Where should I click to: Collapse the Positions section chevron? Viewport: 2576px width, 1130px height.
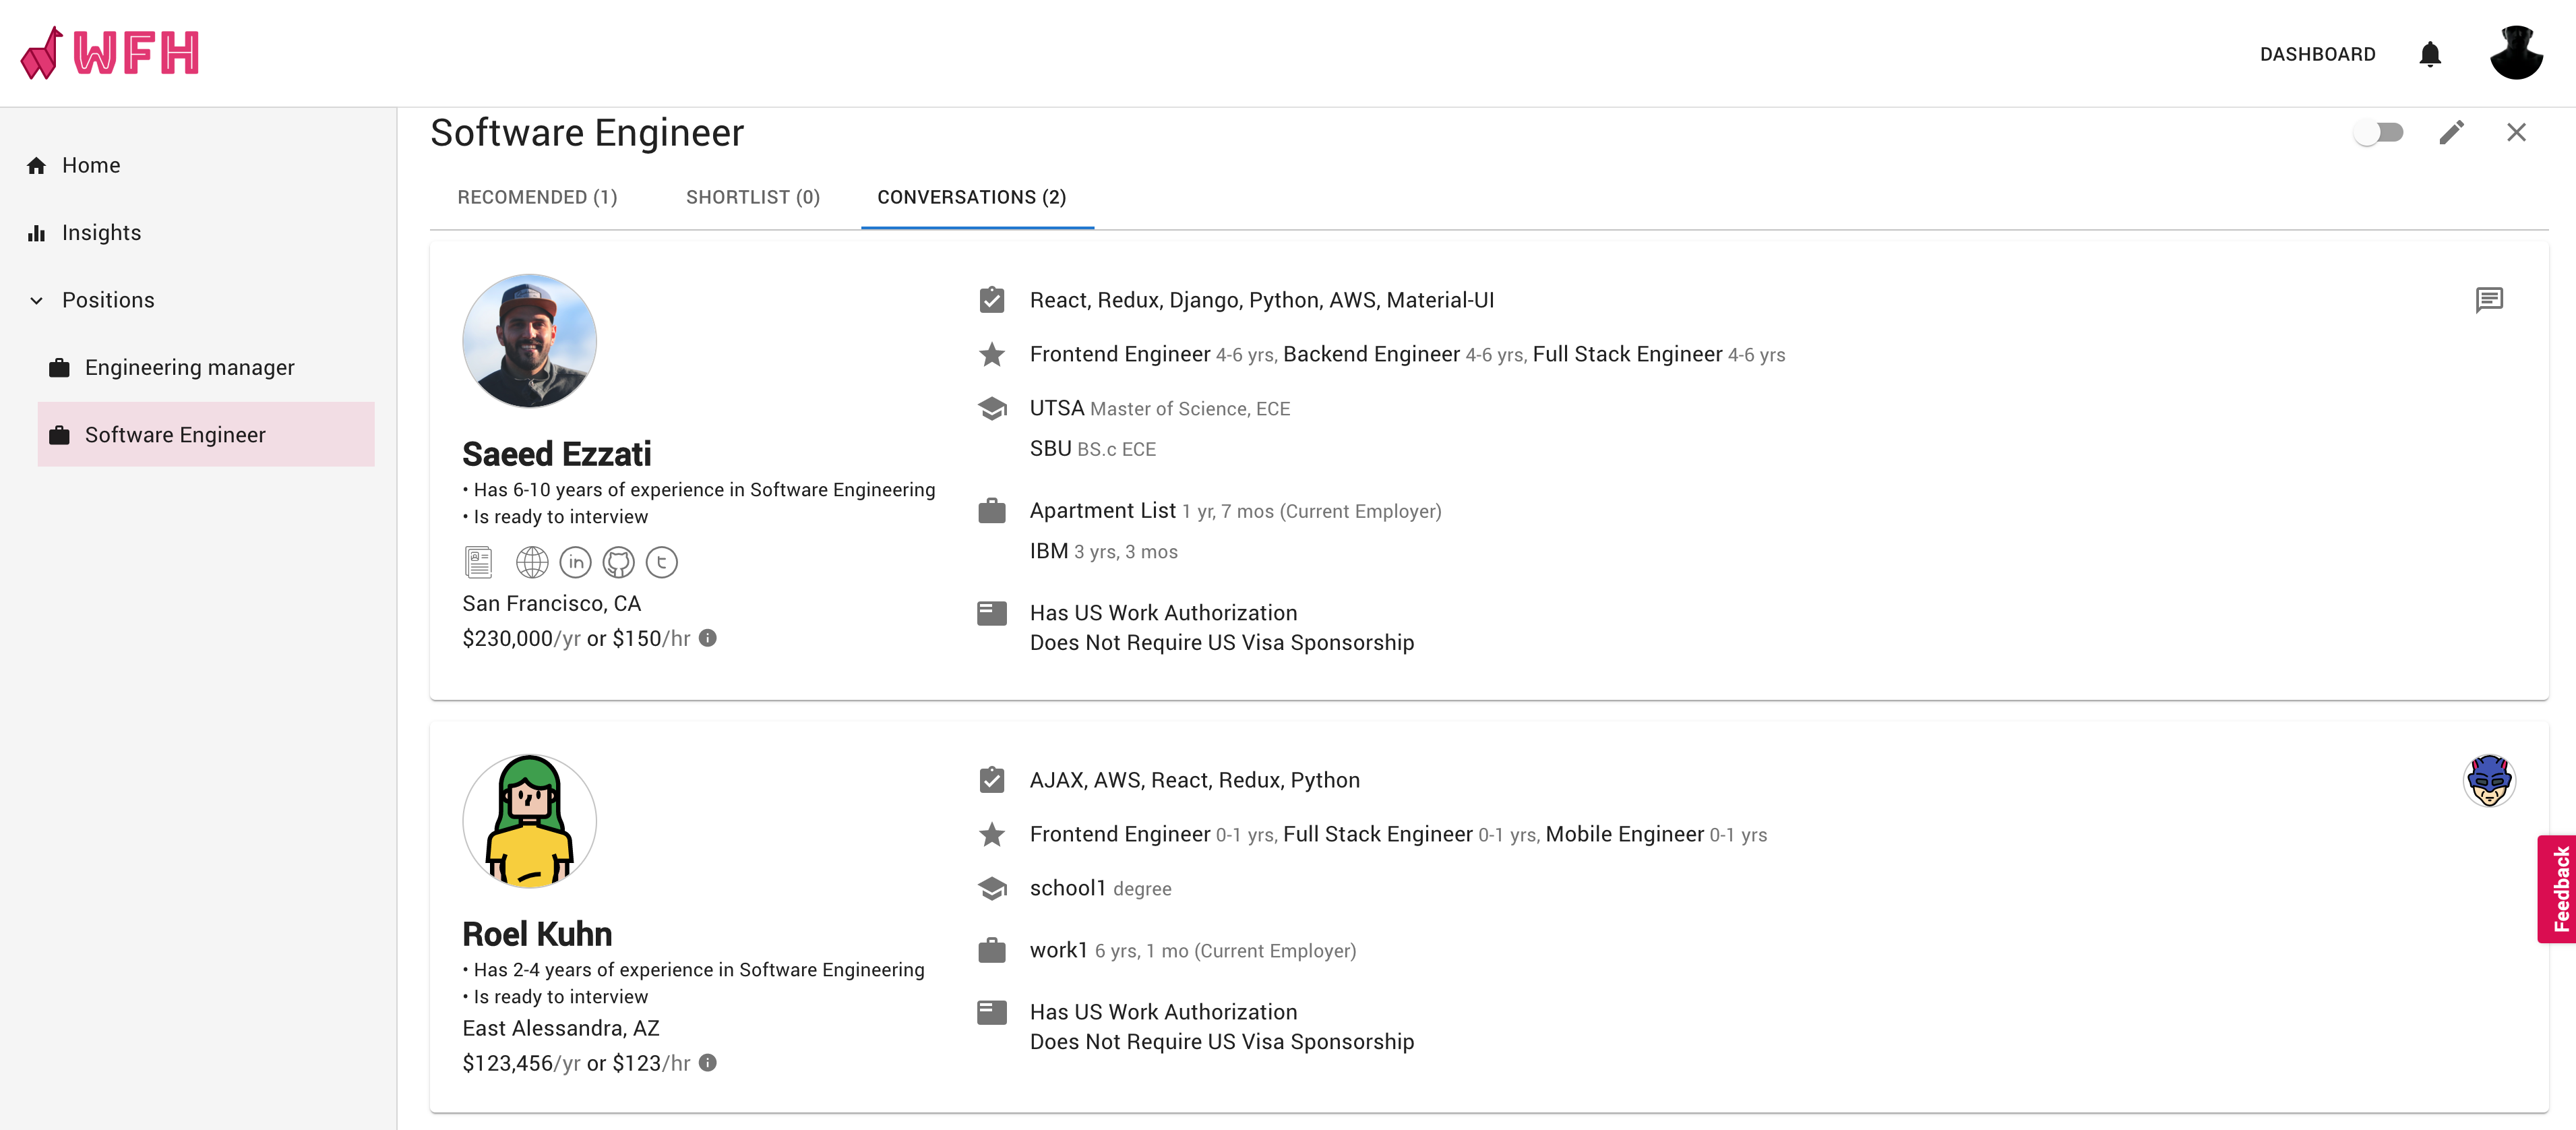pyautogui.click(x=37, y=300)
